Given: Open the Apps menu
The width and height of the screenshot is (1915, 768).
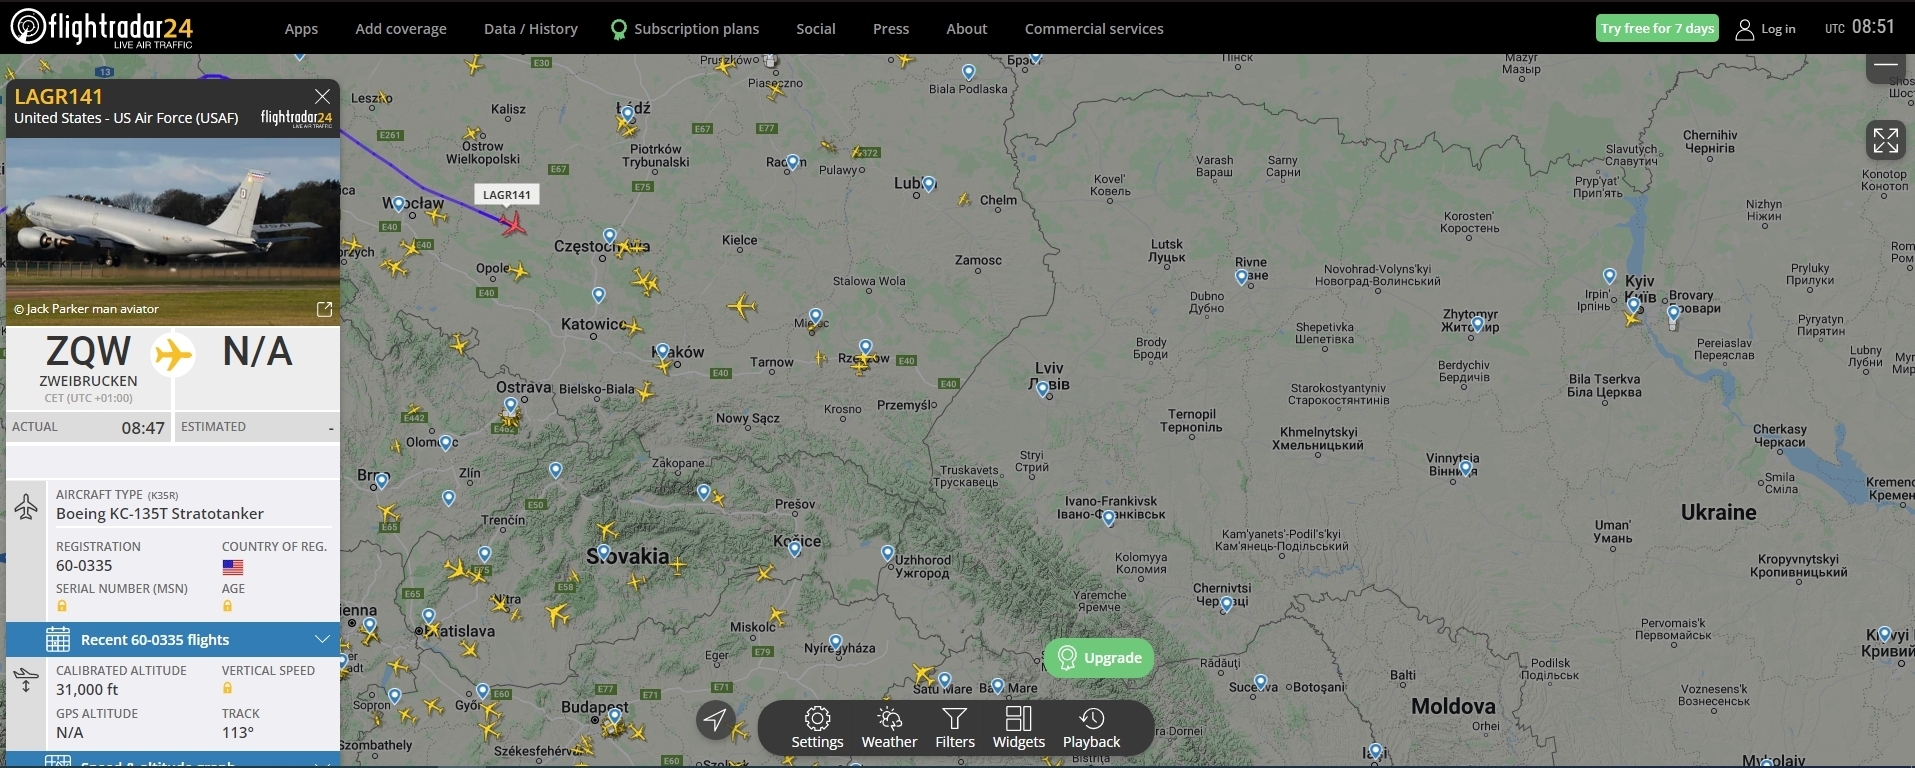Looking at the screenshot, I should pos(301,29).
